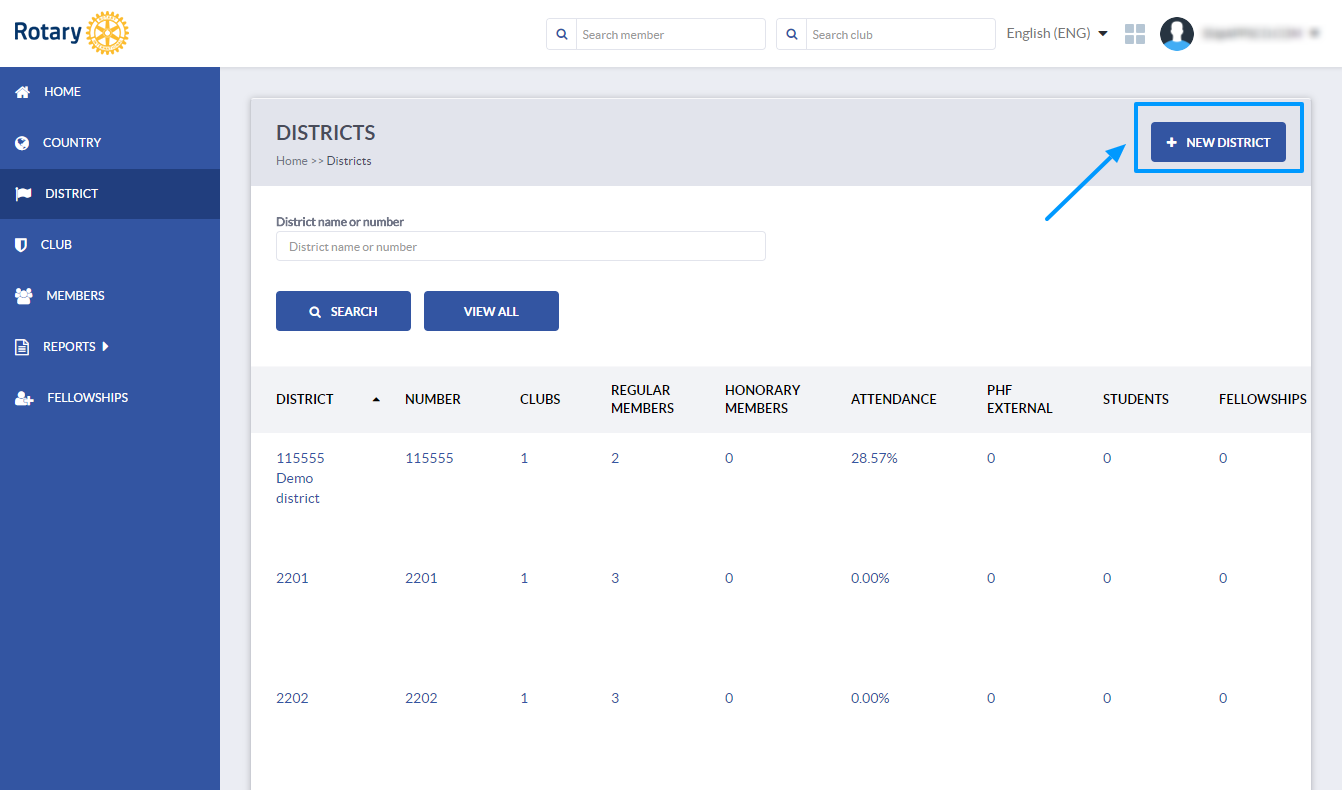Open the user name dropdown arrow
This screenshot has height=790, width=1342.
(1314, 33)
